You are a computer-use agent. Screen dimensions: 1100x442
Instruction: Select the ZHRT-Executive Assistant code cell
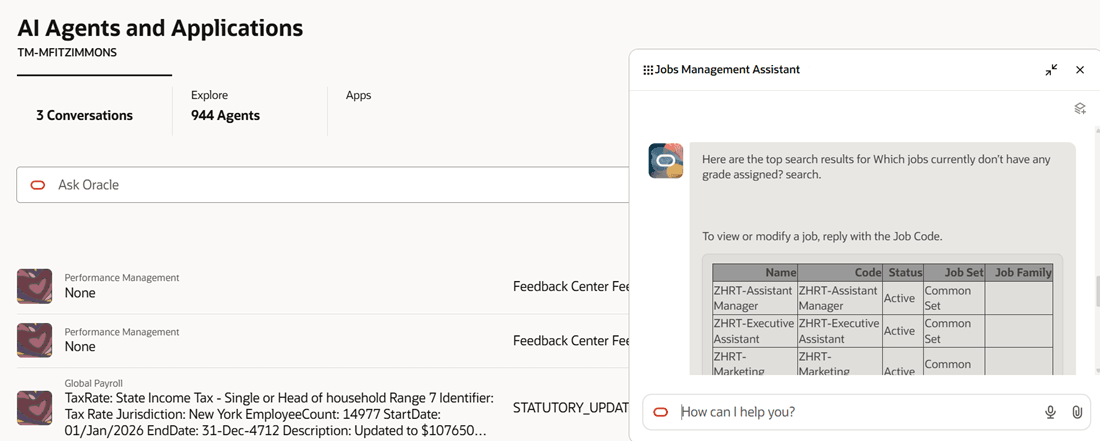[x=840, y=331]
